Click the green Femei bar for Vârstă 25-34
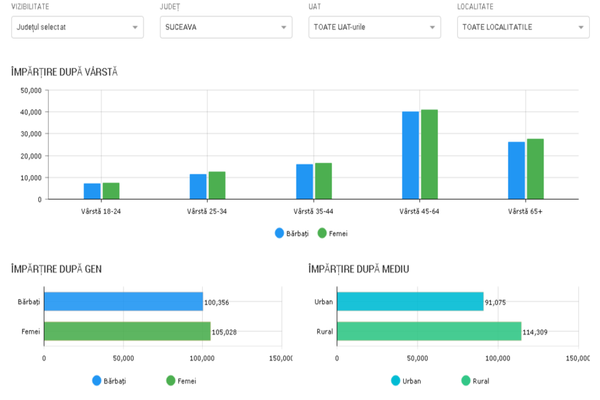The image size is (600, 400). point(217,185)
